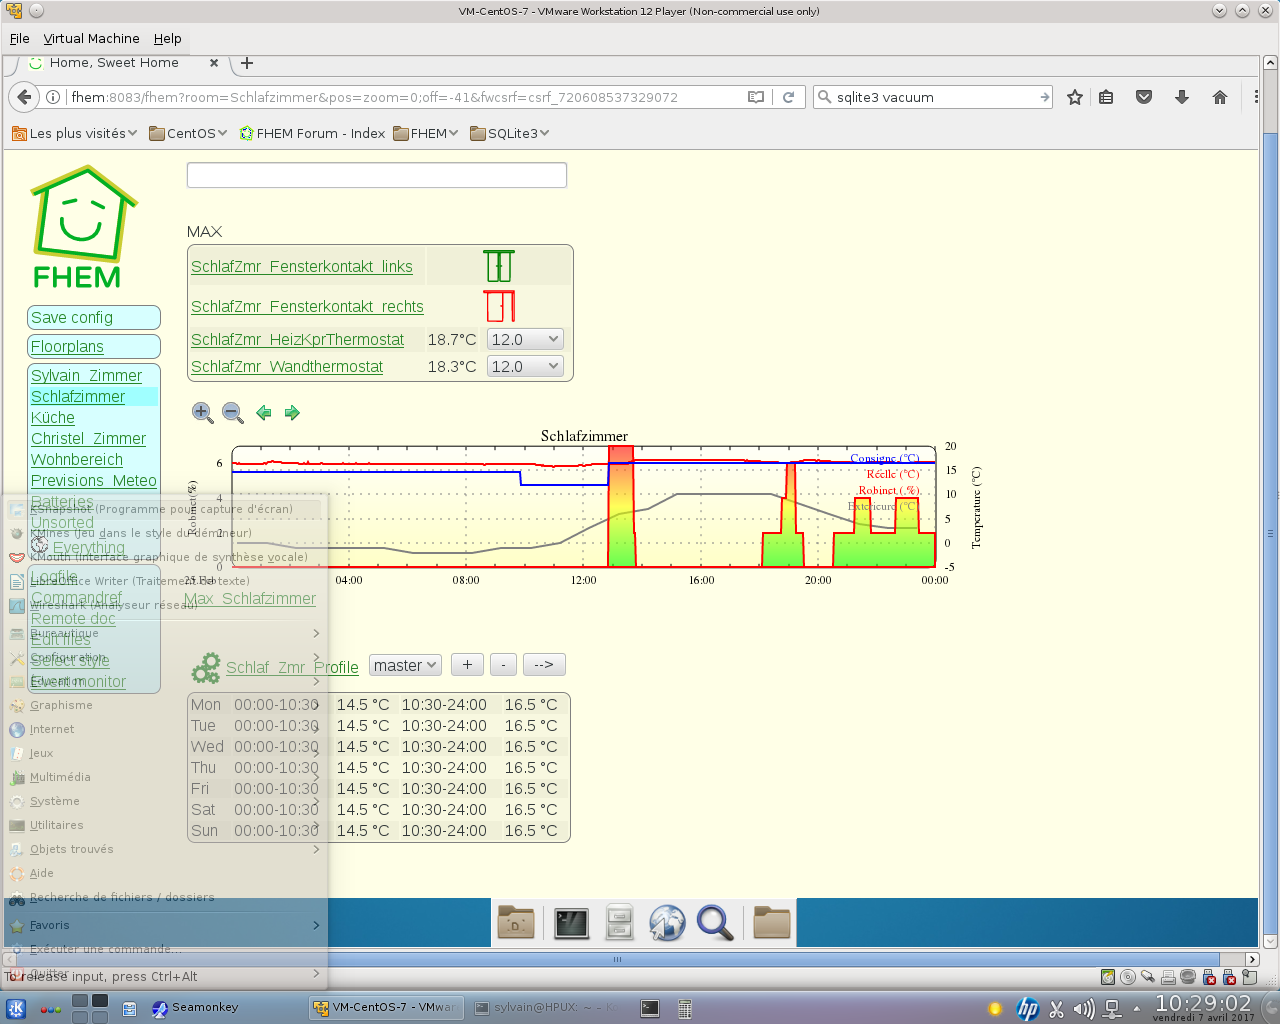The image size is (1280, 1024).
Task: Click the hp icon in the system tray
Action: (x=1027, y=1009)
